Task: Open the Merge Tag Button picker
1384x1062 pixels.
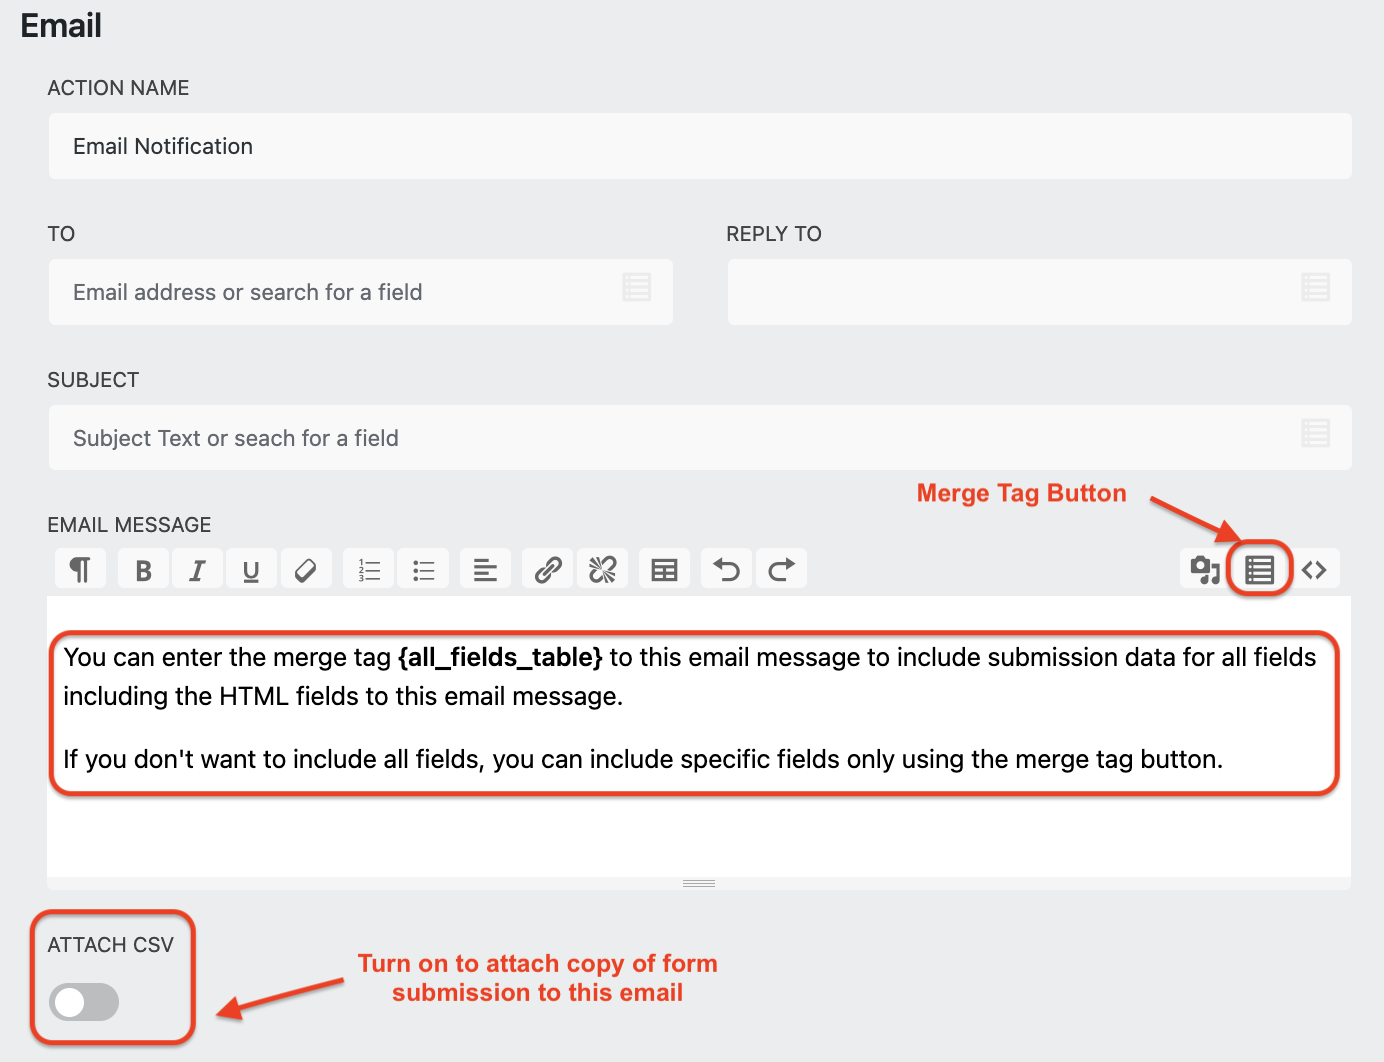Action: [1259, 568]
